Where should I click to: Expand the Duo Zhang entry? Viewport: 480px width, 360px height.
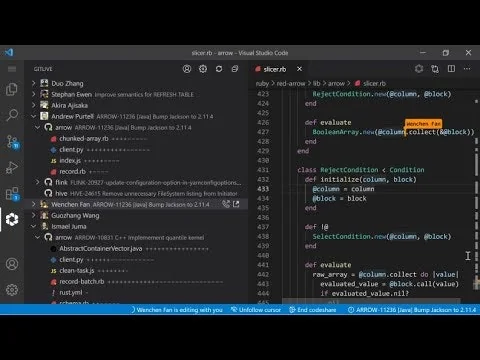pos(34,83)
